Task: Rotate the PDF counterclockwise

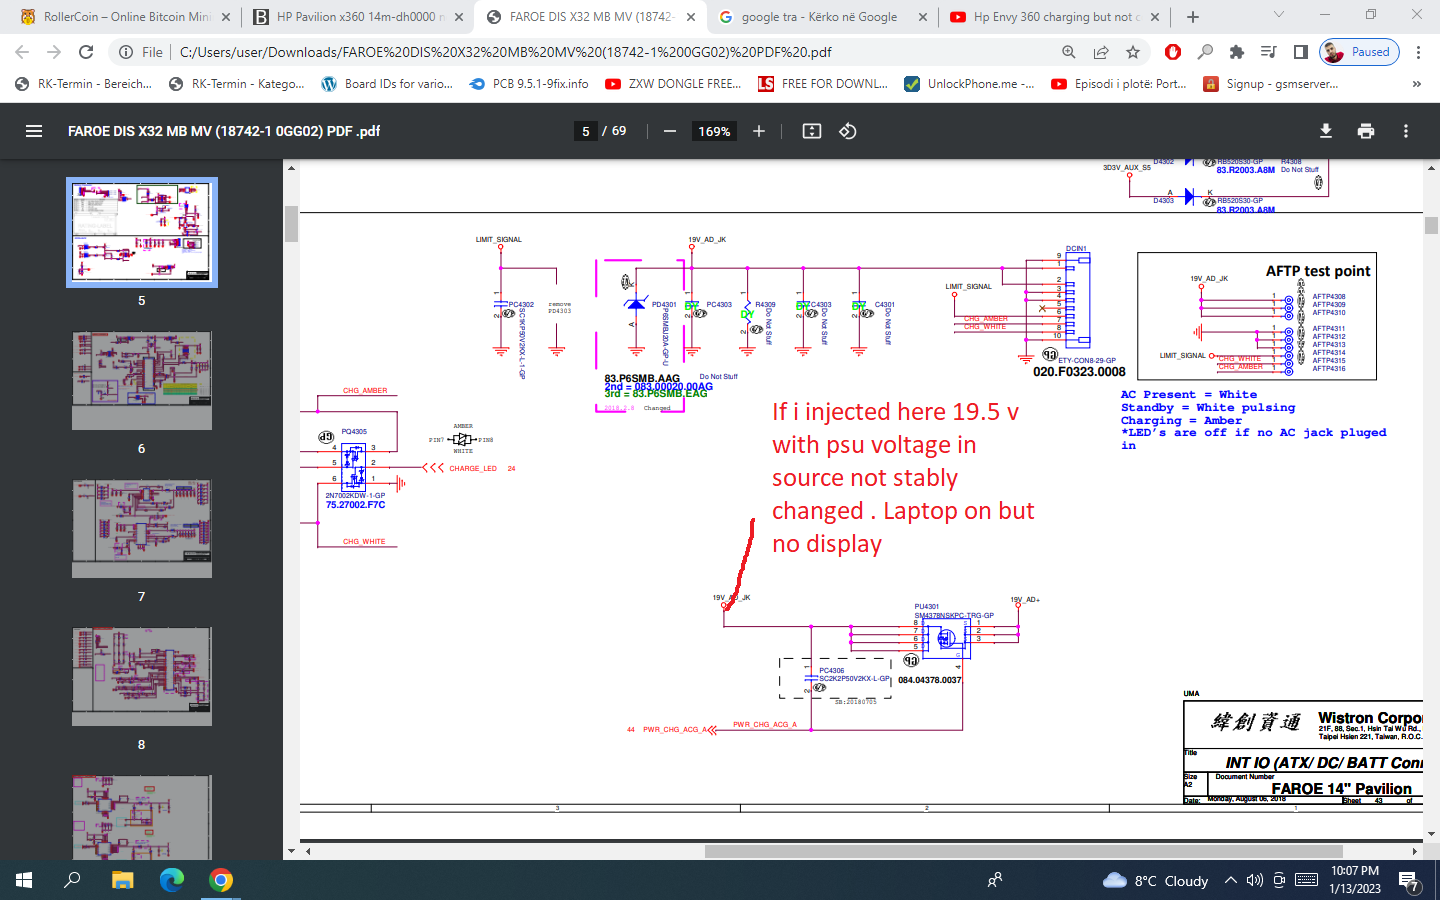Action: 848,131
